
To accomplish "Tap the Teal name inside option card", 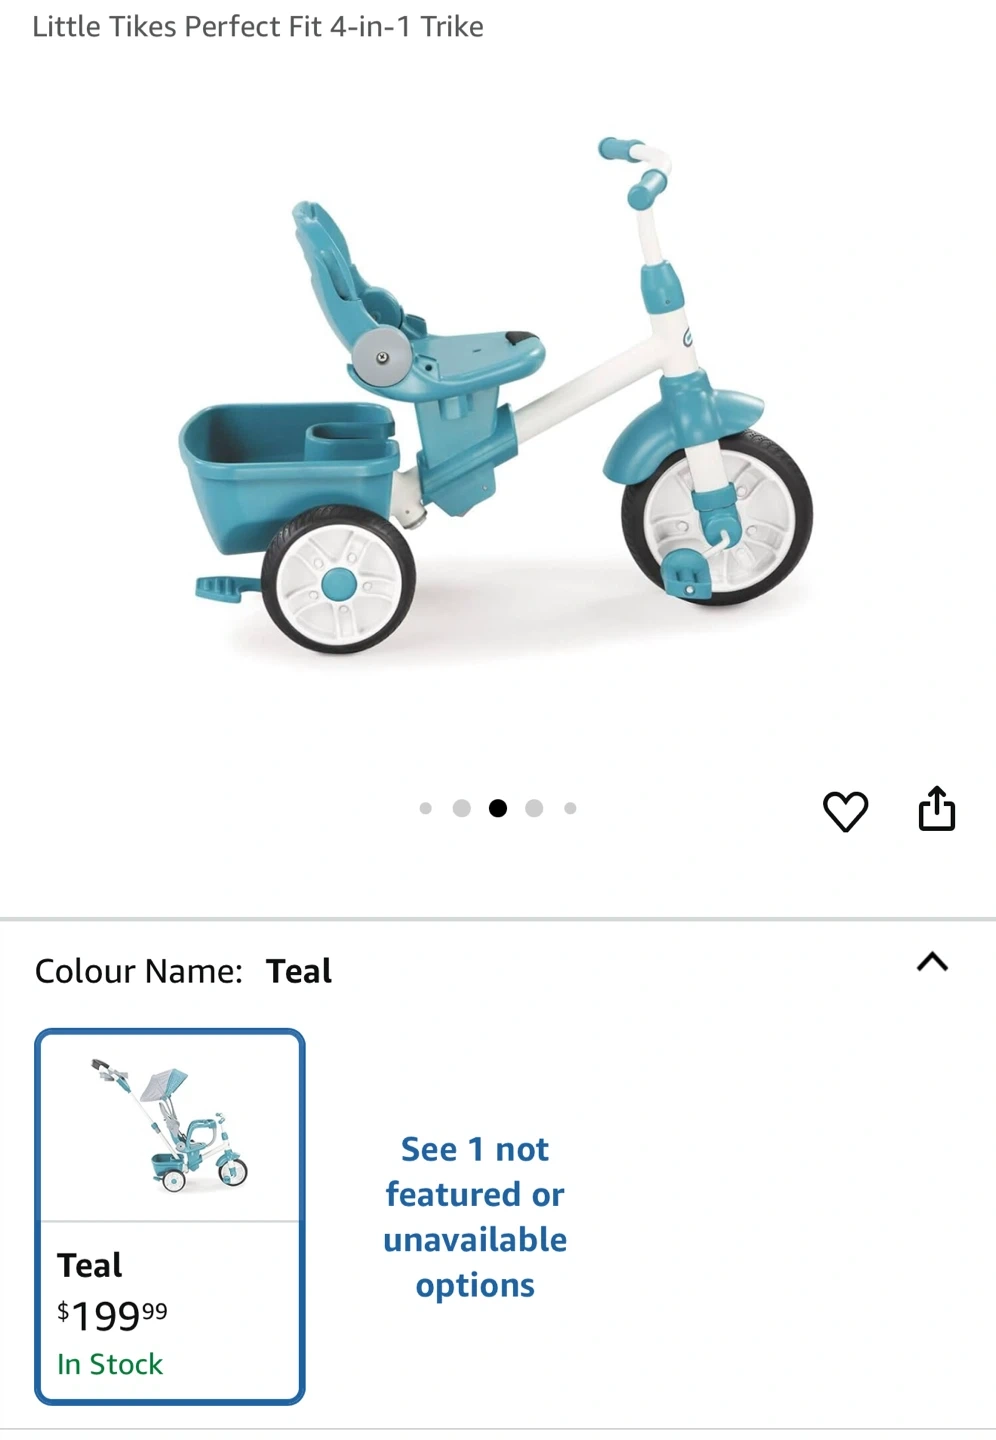I will click(90, 1265).
